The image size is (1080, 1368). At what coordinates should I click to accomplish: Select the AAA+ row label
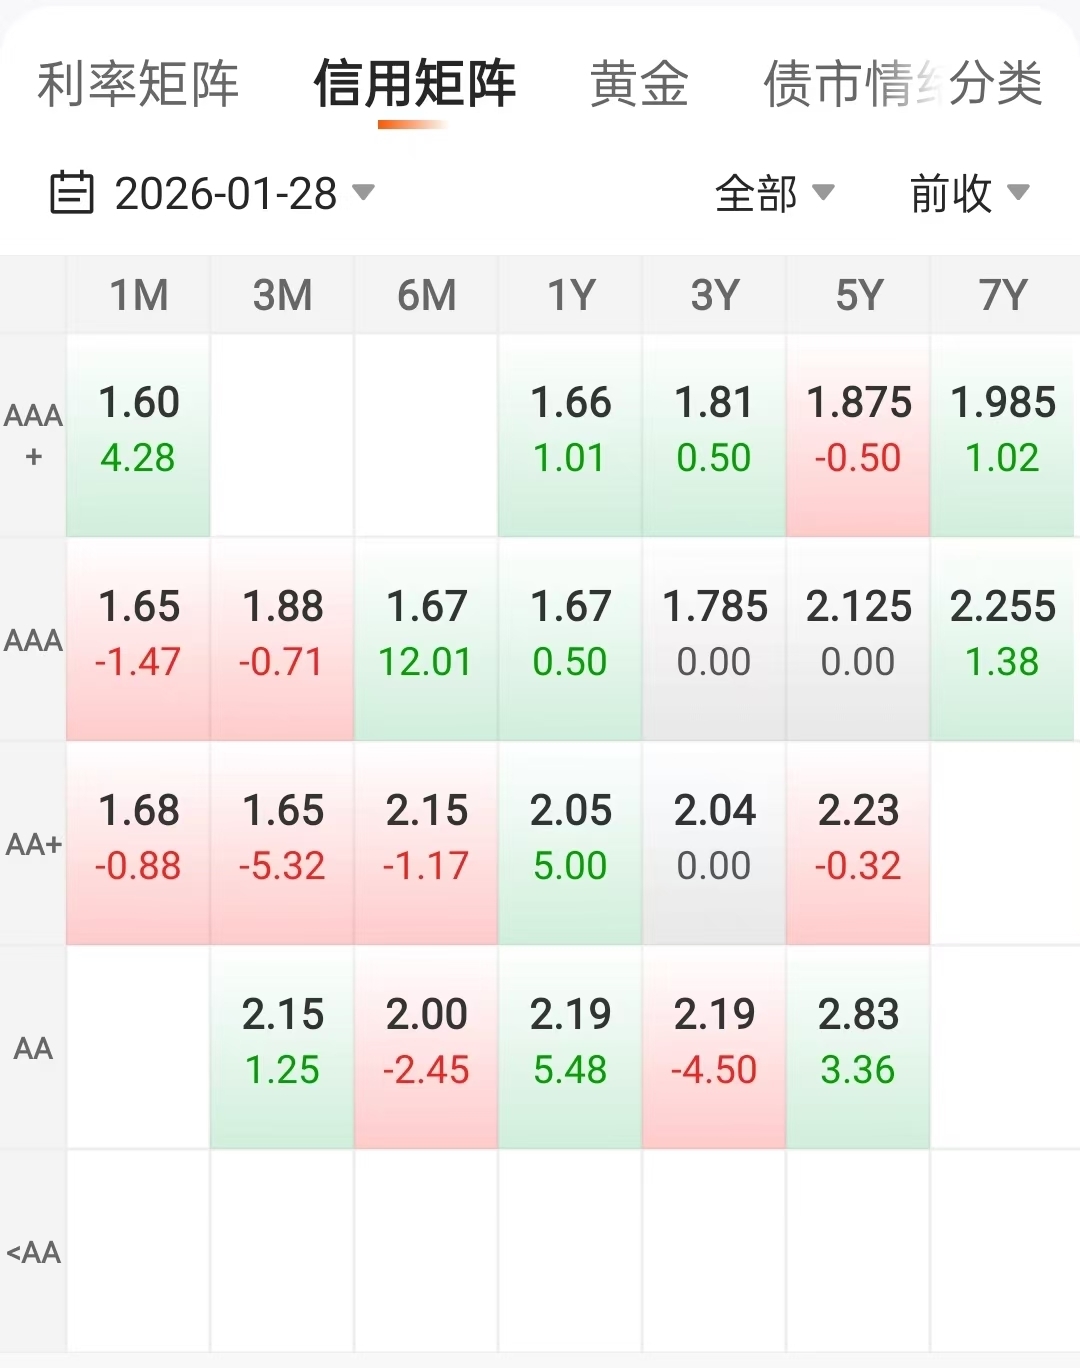pyautogui.click(x=33, y=435)
